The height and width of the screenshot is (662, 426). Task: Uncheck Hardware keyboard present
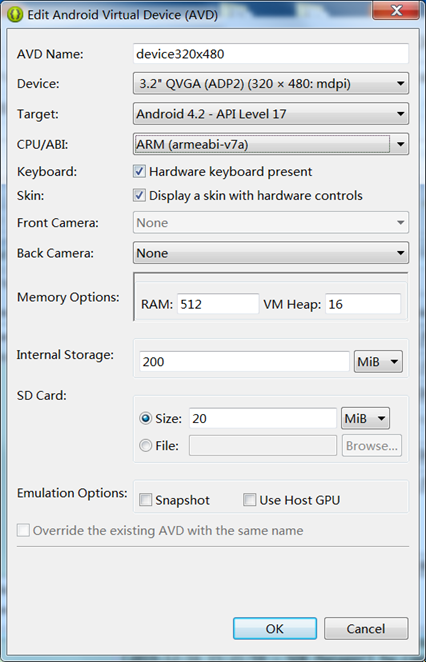point(139,171)
